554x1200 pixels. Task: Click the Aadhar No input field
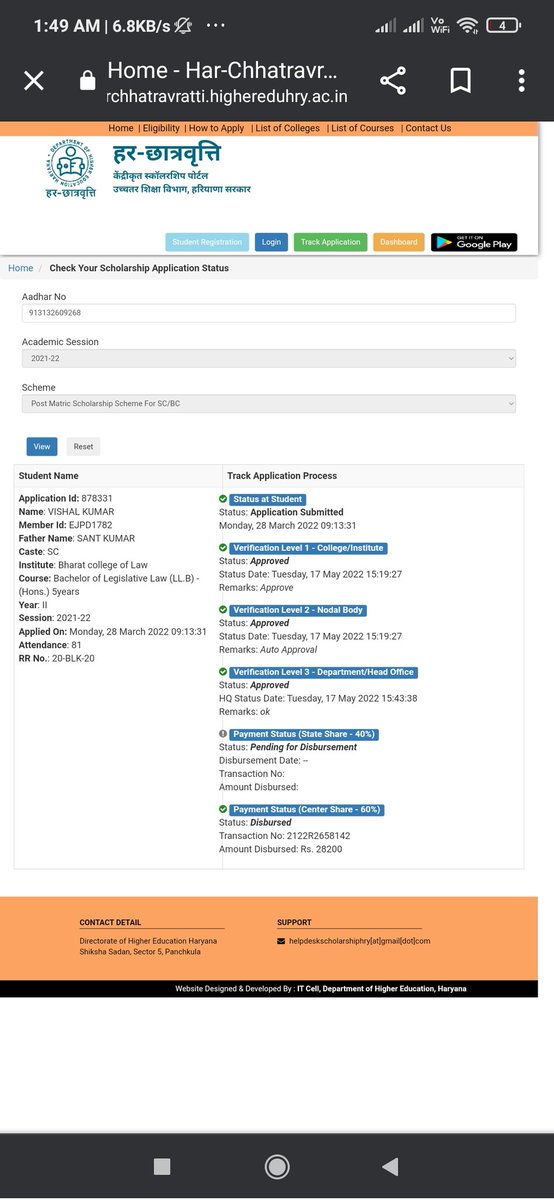(269, 313)
